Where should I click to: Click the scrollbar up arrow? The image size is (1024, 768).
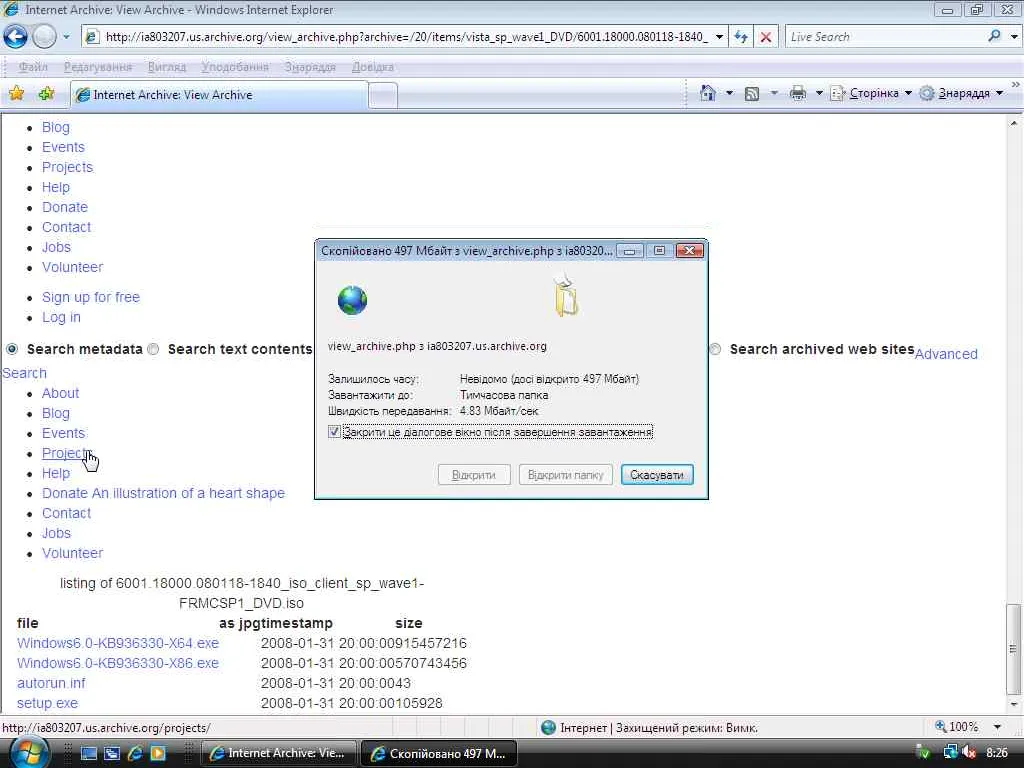click(1014, 122)
